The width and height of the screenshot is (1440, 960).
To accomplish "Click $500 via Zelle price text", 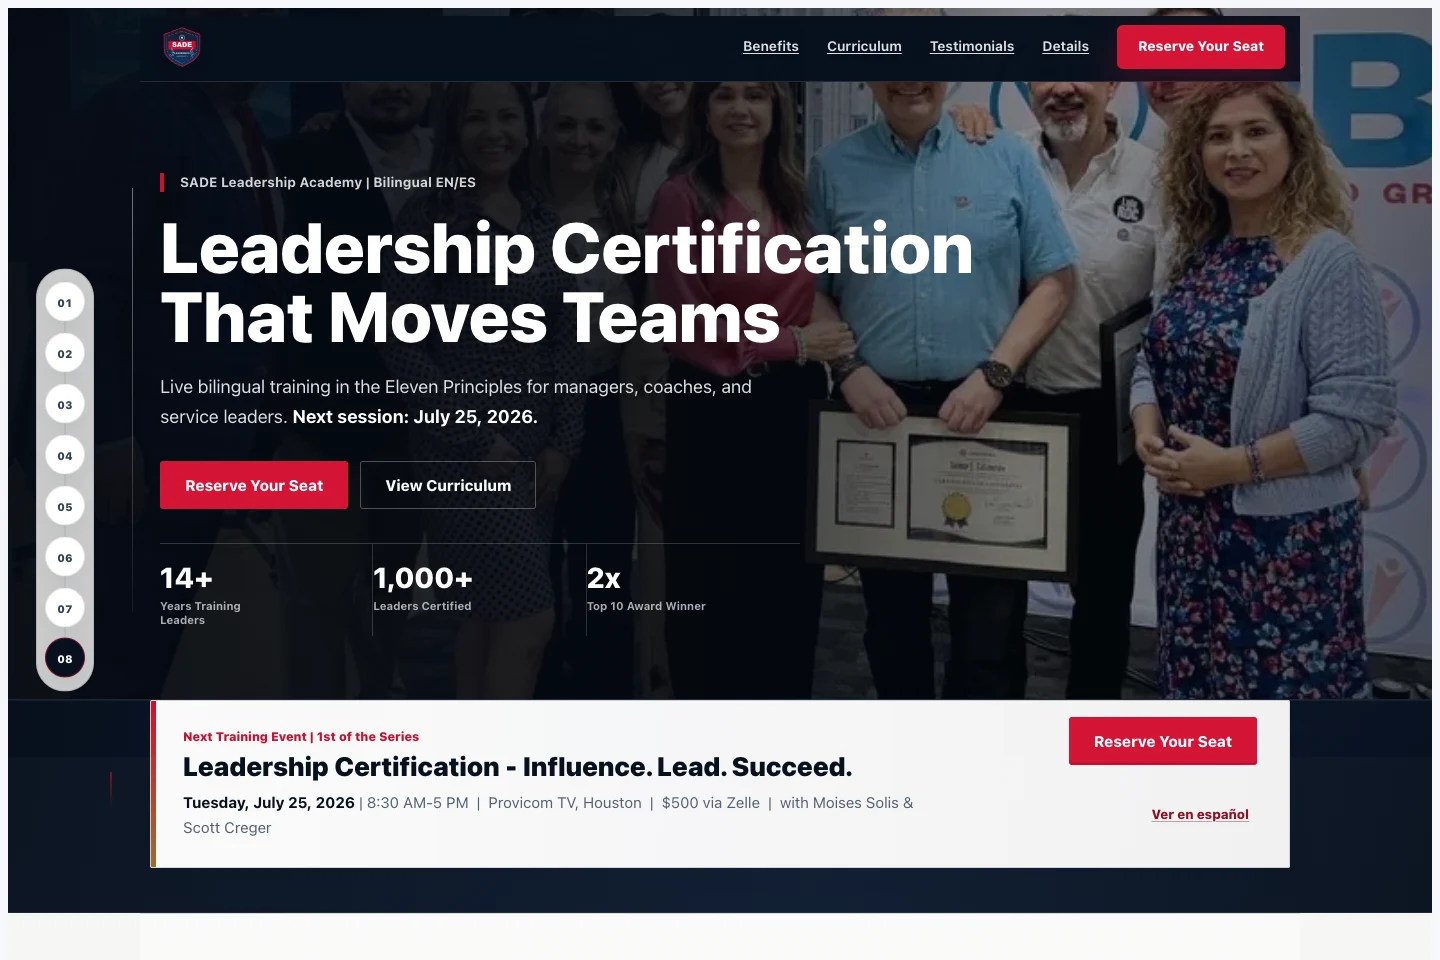I will (x=711, y=802).
